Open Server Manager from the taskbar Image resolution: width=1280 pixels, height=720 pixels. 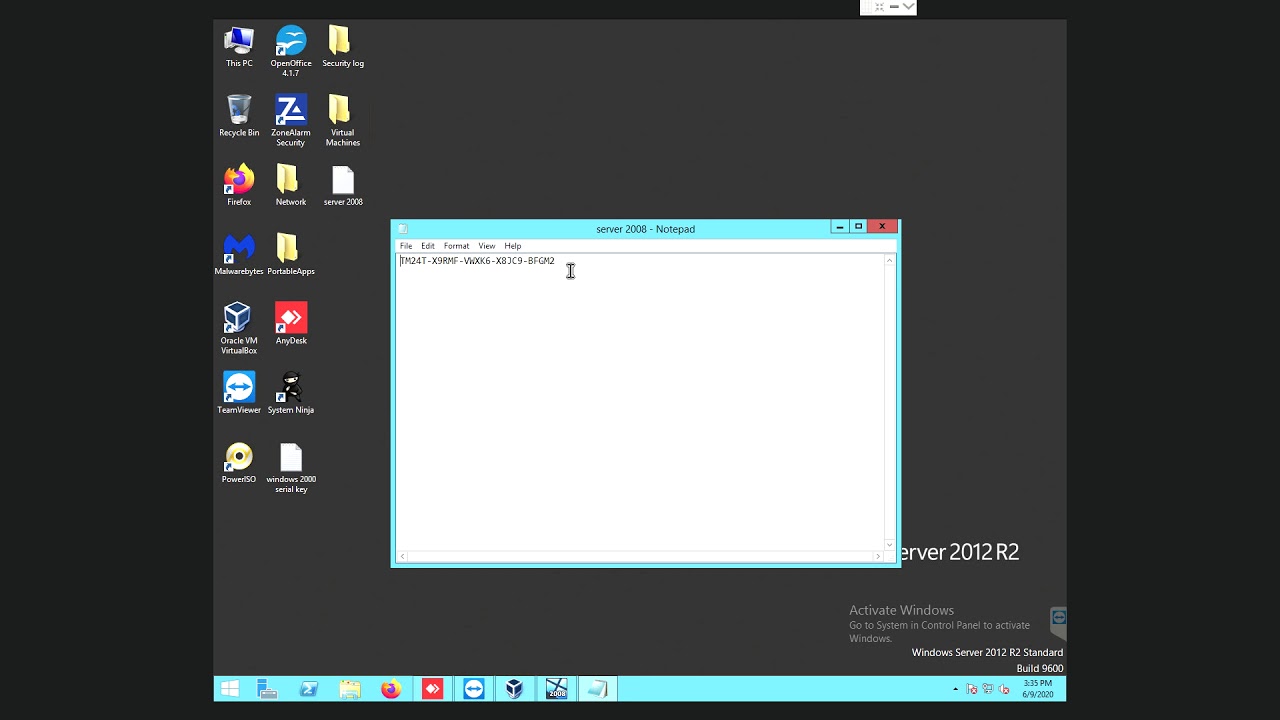click(267, 689)
